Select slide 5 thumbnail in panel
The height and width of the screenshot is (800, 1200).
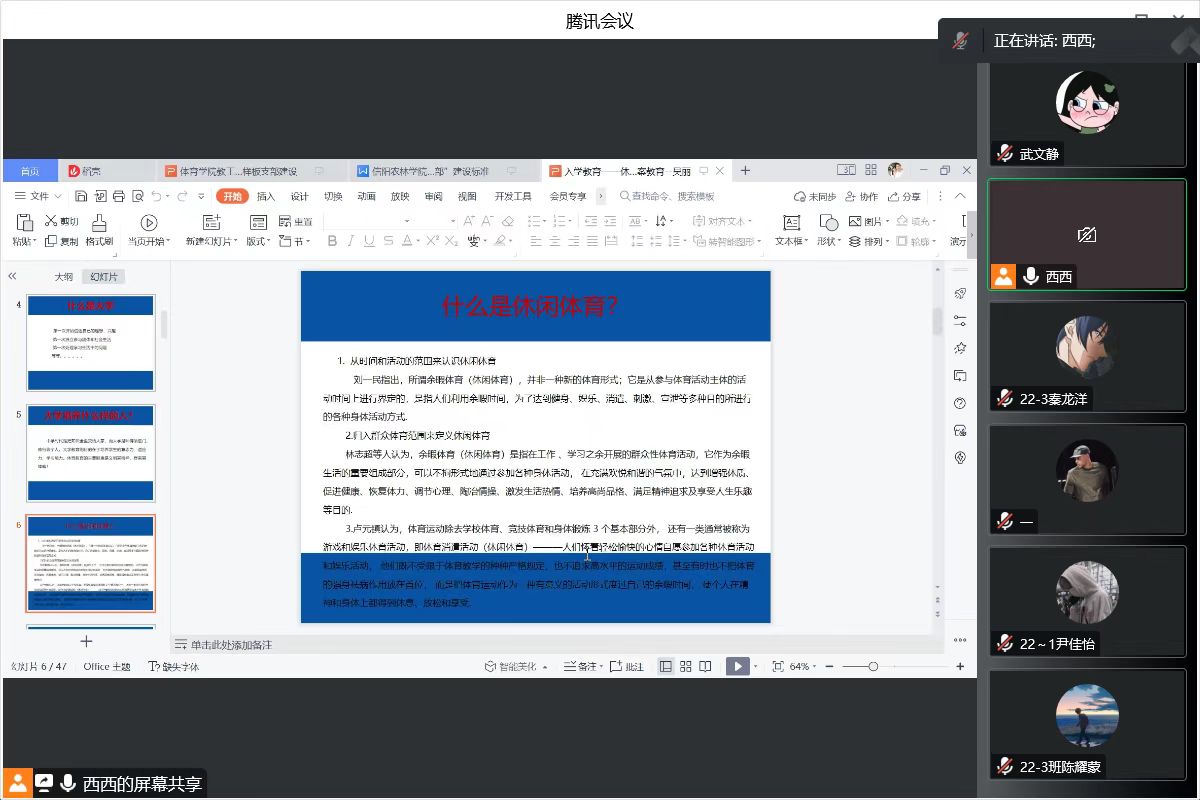coord(91,454)
